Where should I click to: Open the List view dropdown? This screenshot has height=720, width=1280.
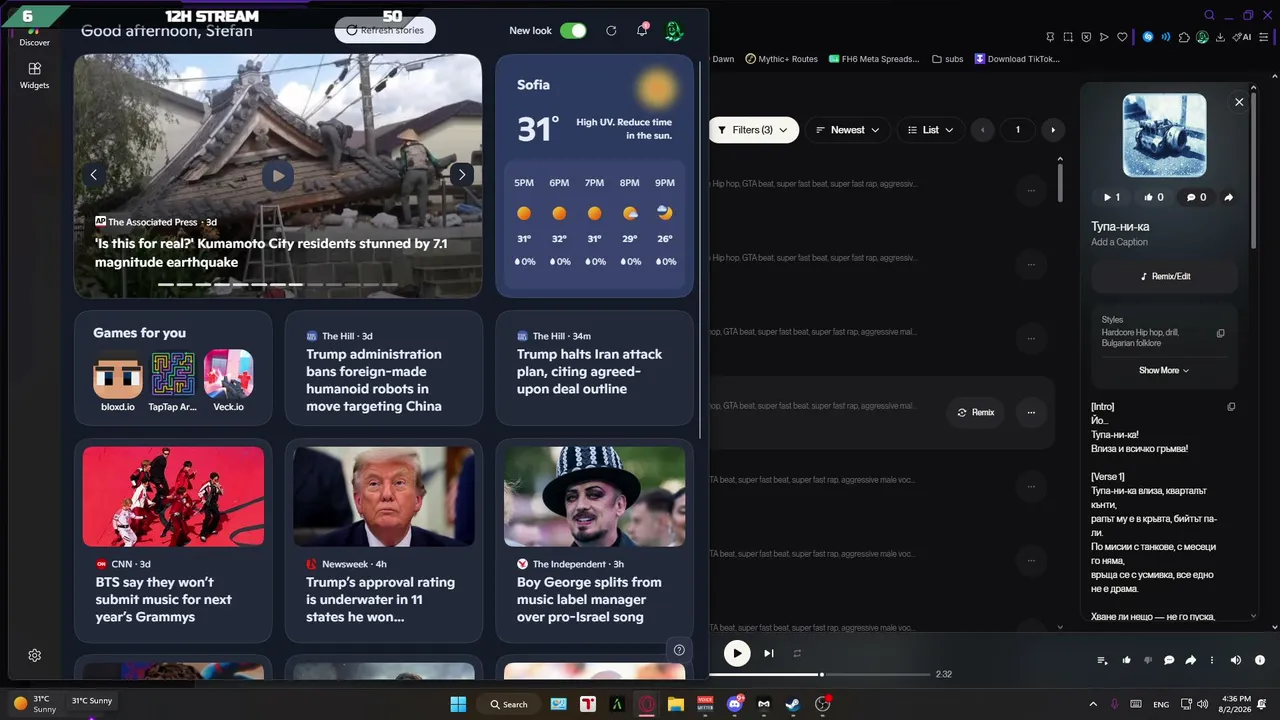(x=930, y=130)
